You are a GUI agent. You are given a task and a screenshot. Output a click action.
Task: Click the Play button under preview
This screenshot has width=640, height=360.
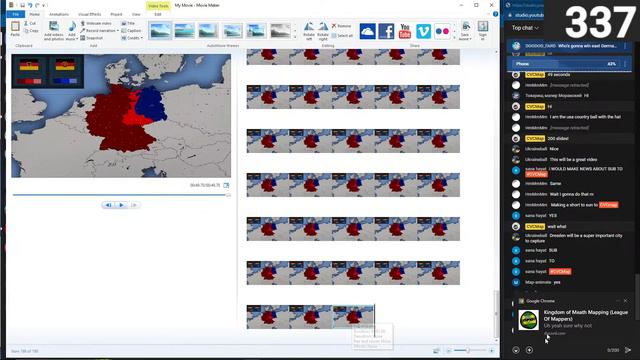coord(121,205)
